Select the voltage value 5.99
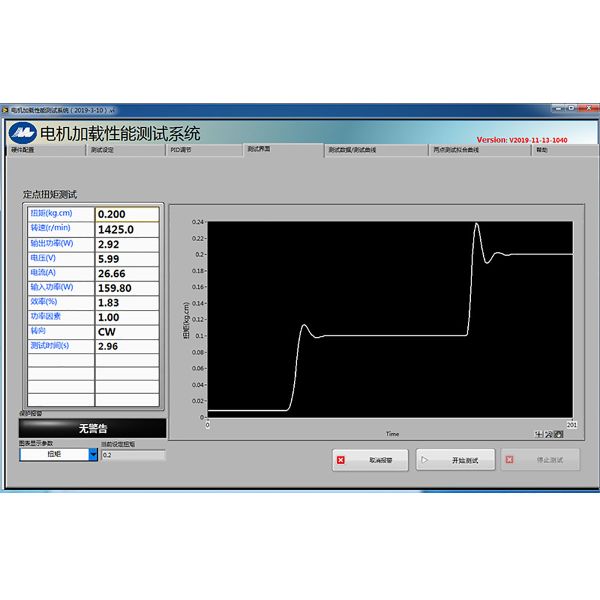The height and width of the screenshot is (600, 600). click(x=127, y=259)
